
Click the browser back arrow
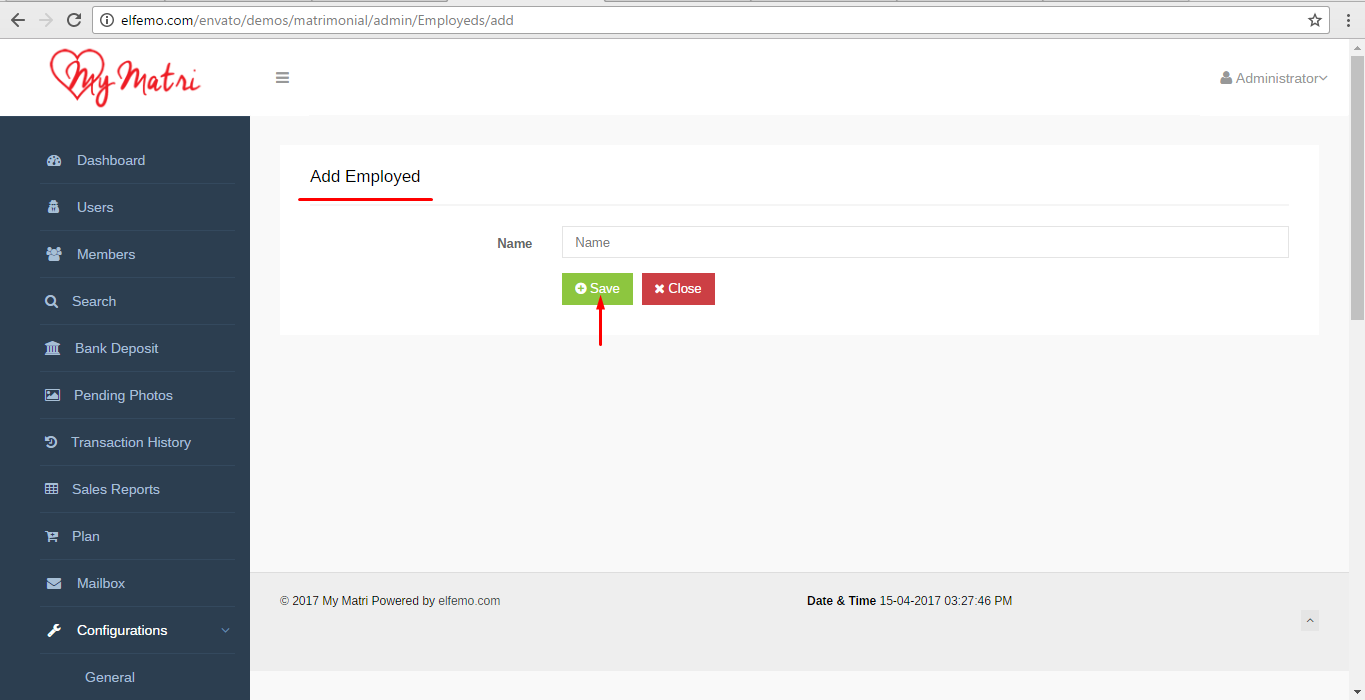17,20
